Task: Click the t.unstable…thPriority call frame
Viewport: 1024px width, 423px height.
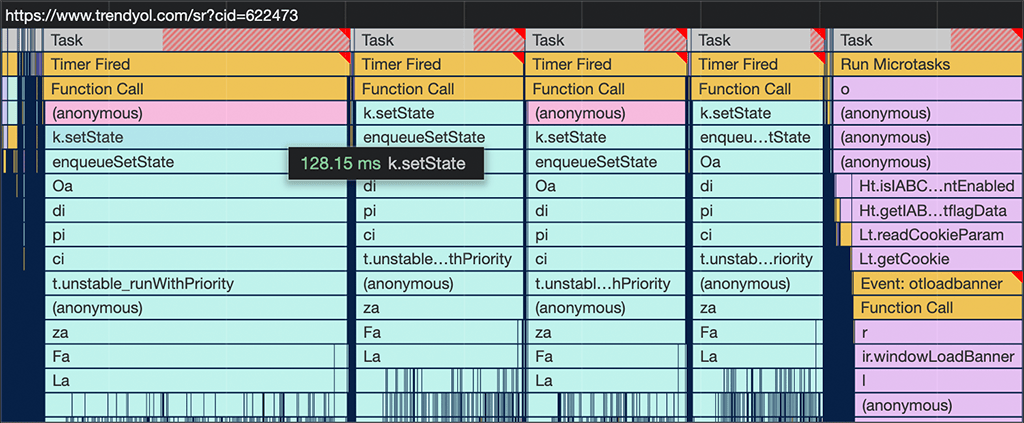Action: pyautogui.click(x=437, y=259)
